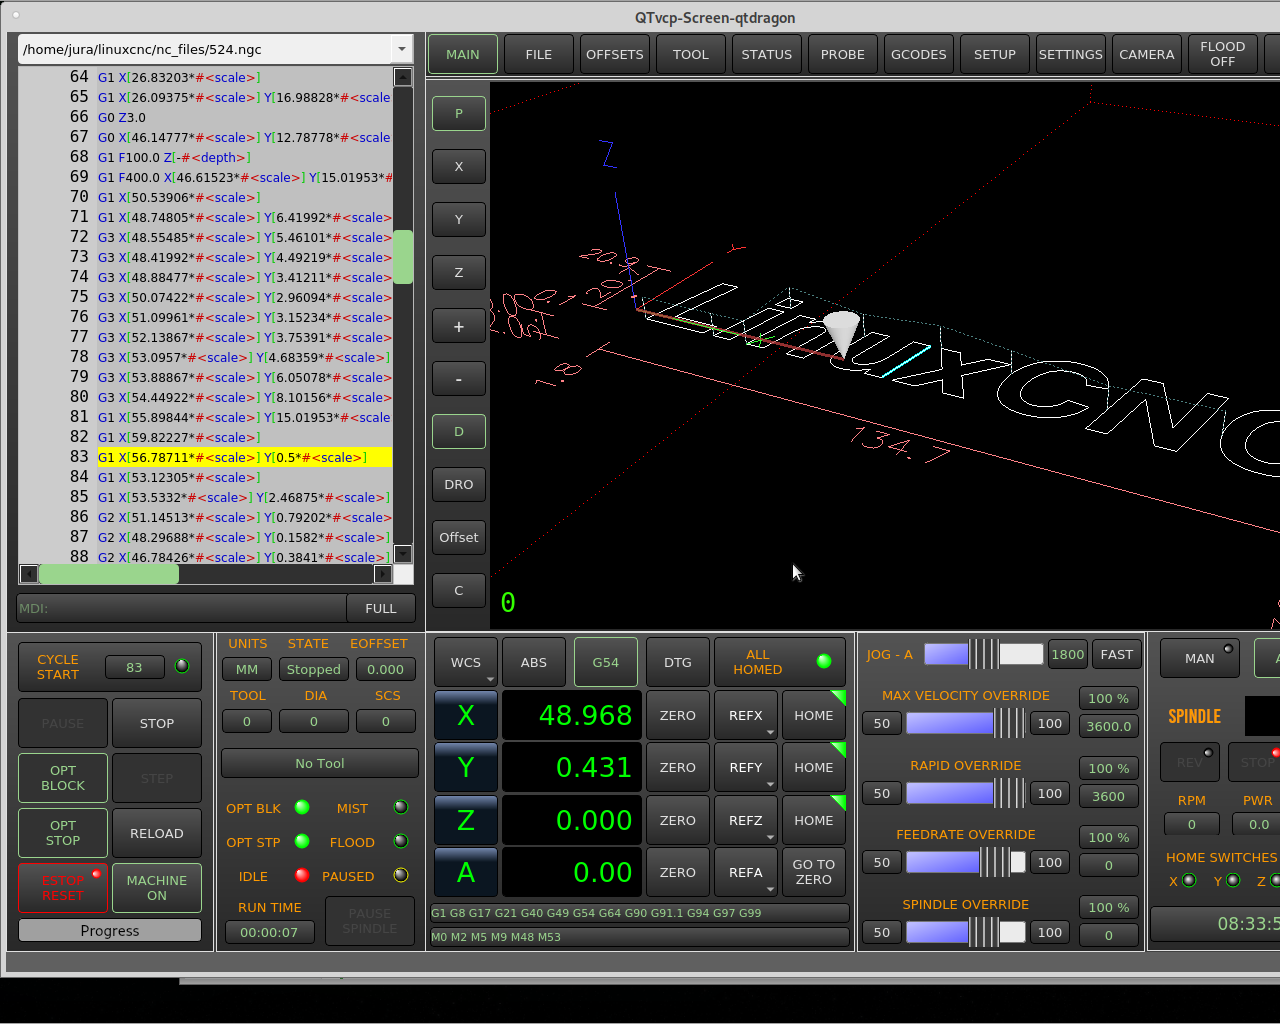
Task: Toggle OPT BLOCK button
Action: pos(63,778)
